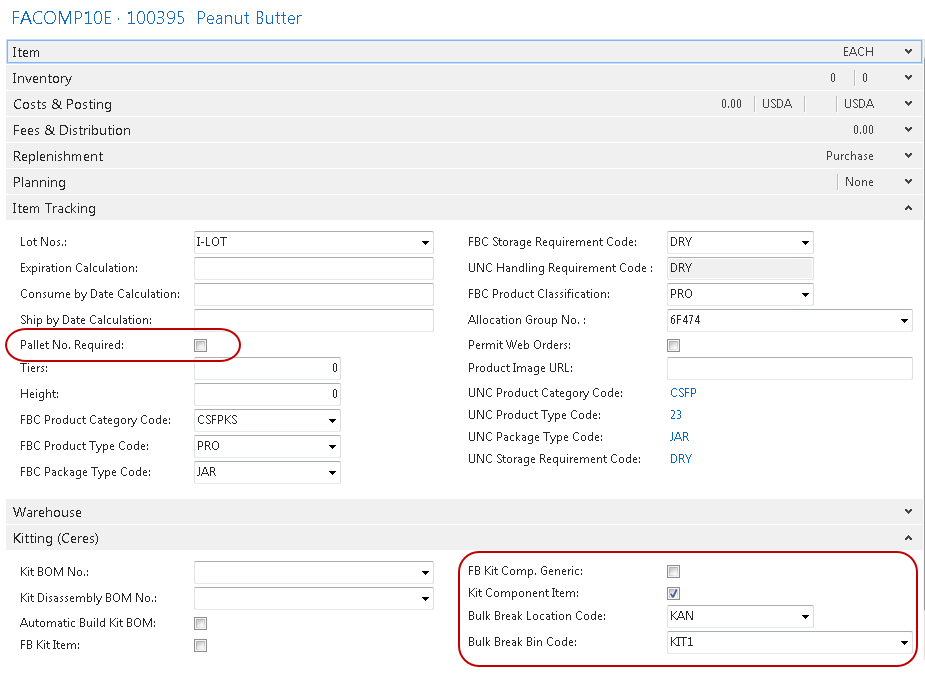925x689 pixels.
Task: Uncheck the Kit Component Item checkbox
Action: (674, 594)
